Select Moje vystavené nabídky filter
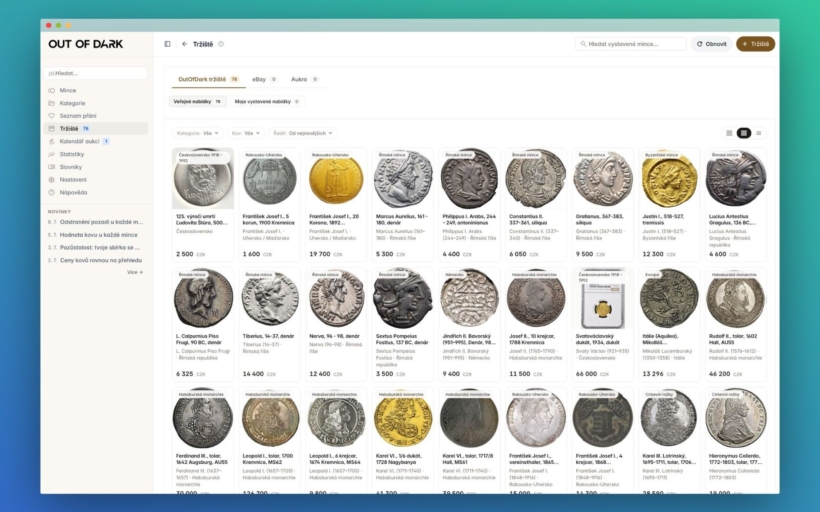This screenshot has height=512, width=820. point(267,101)
